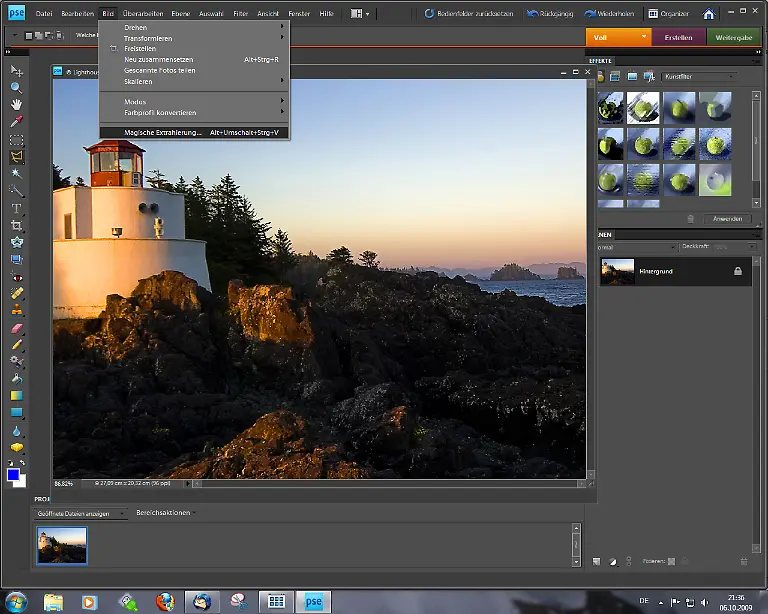Open the Kunstfilter effects dropdown

tap(702, 76)
